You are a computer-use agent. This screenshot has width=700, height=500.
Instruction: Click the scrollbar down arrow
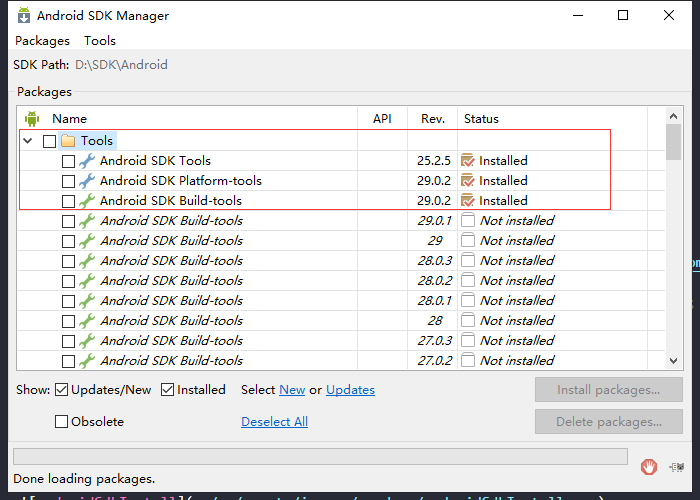coord(674,361)
